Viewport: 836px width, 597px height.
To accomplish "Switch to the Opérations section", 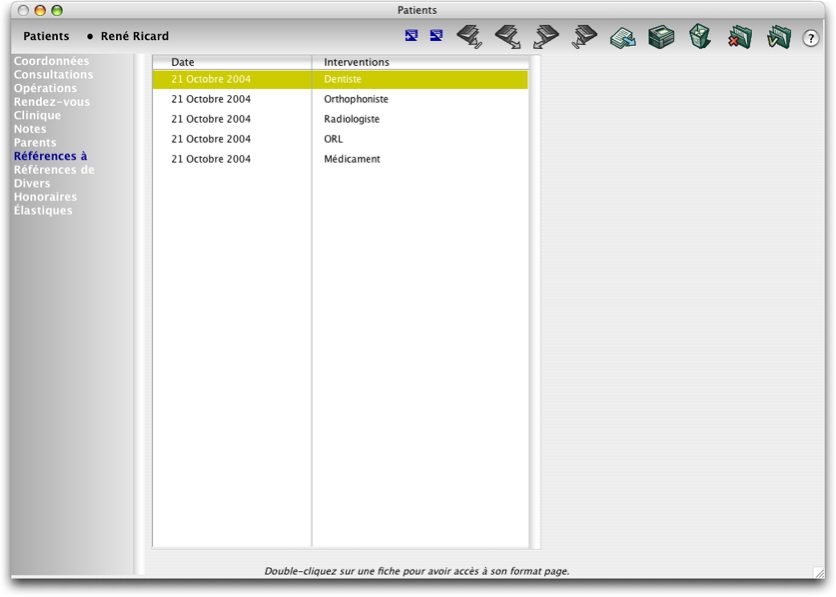I will pos(45,88).
